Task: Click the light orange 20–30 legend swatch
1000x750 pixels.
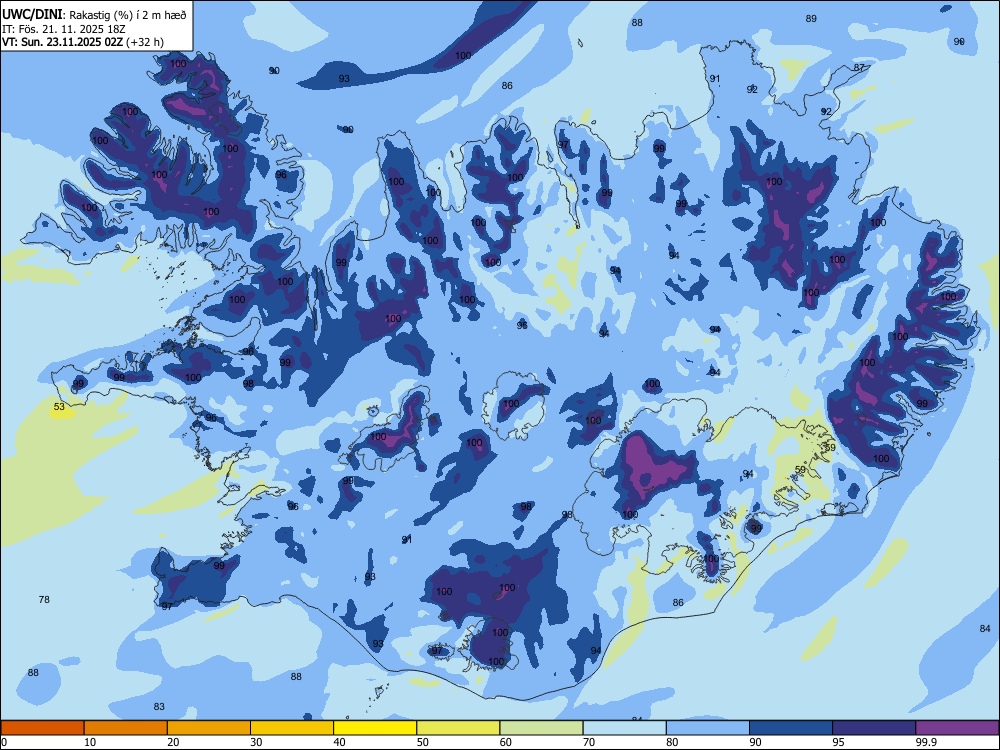Action: pos(209,728)
